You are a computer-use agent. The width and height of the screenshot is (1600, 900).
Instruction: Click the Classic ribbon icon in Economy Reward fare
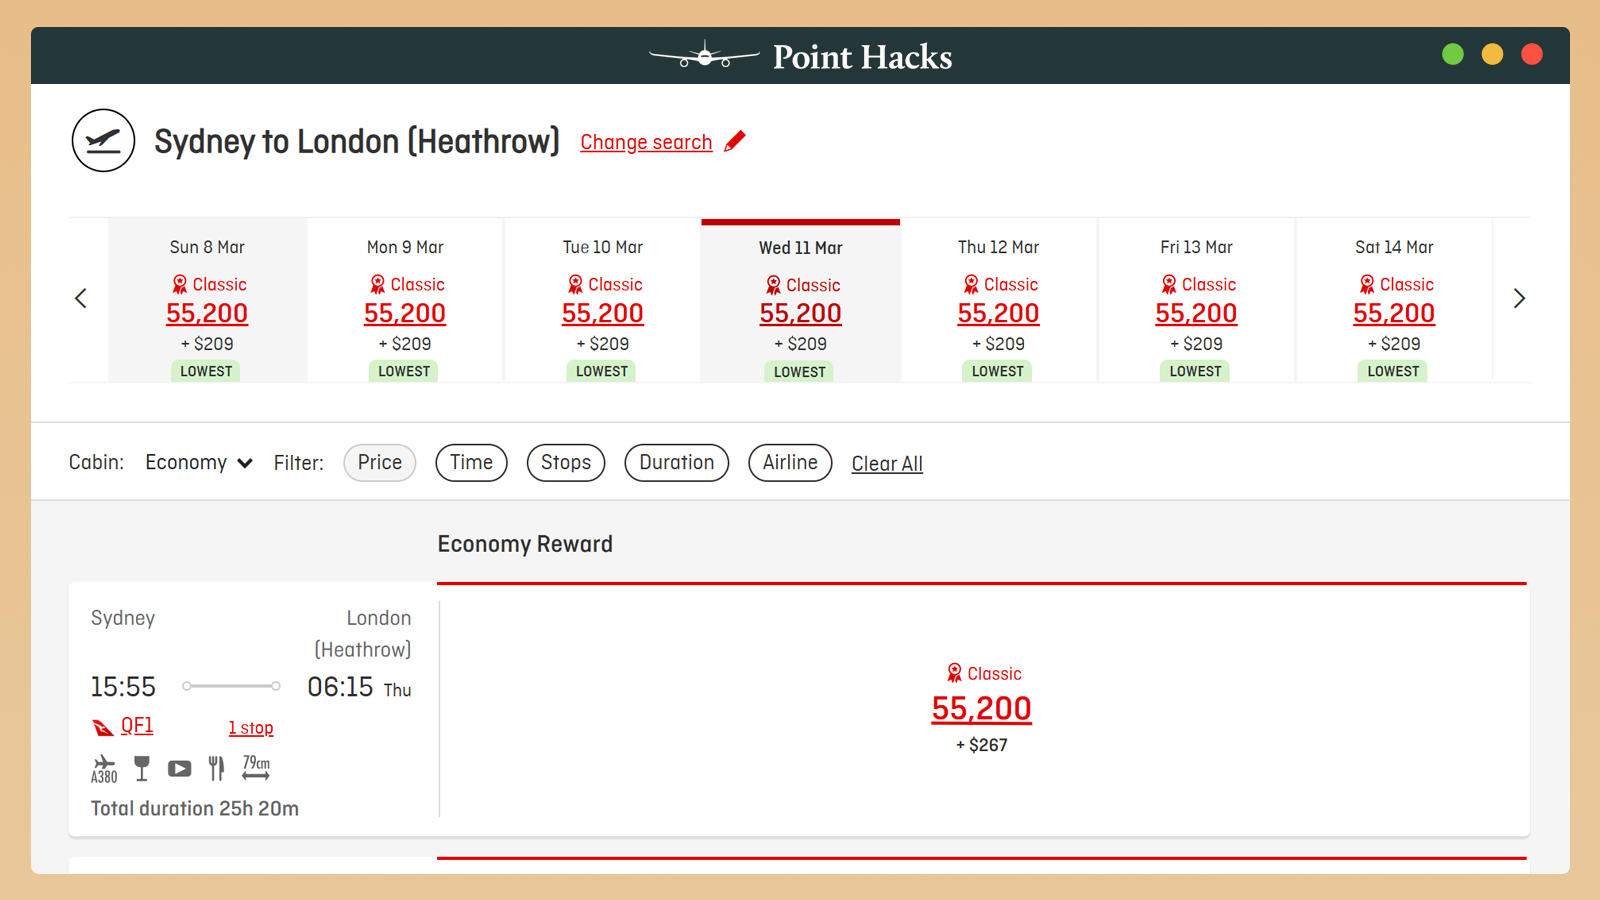(955, 673)
